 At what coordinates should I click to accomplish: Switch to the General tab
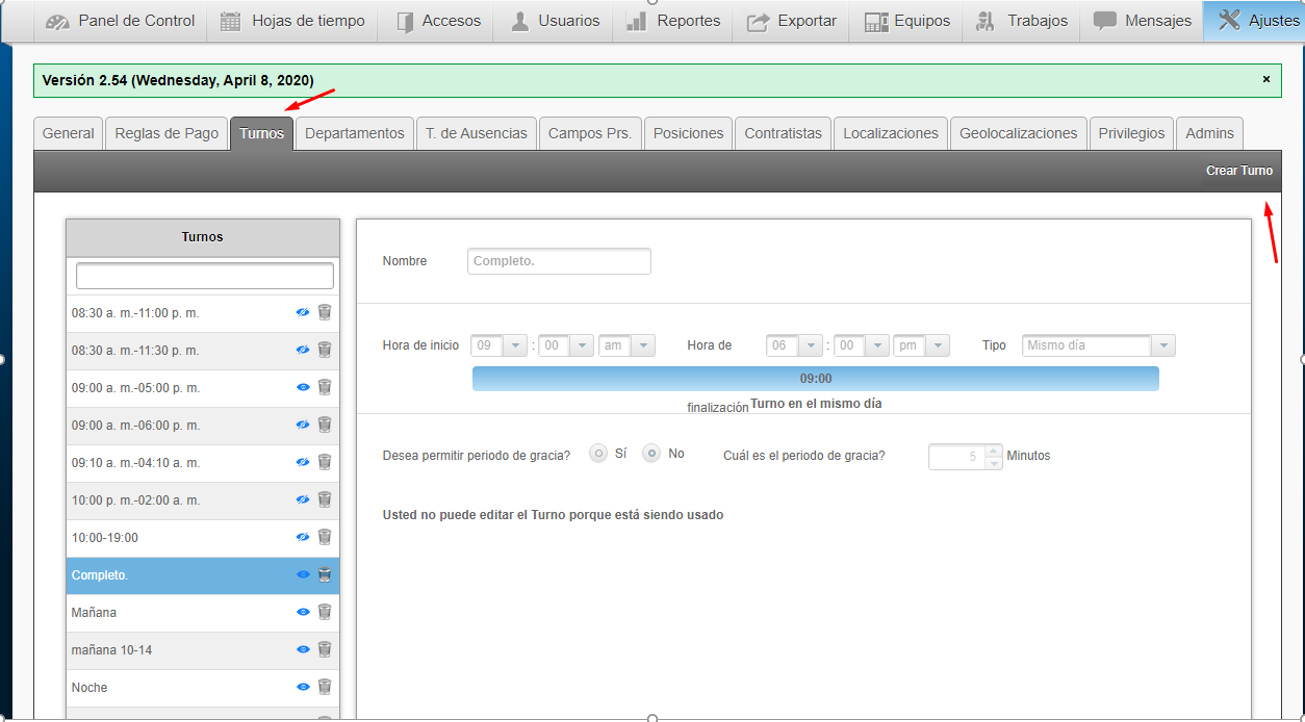68,133
